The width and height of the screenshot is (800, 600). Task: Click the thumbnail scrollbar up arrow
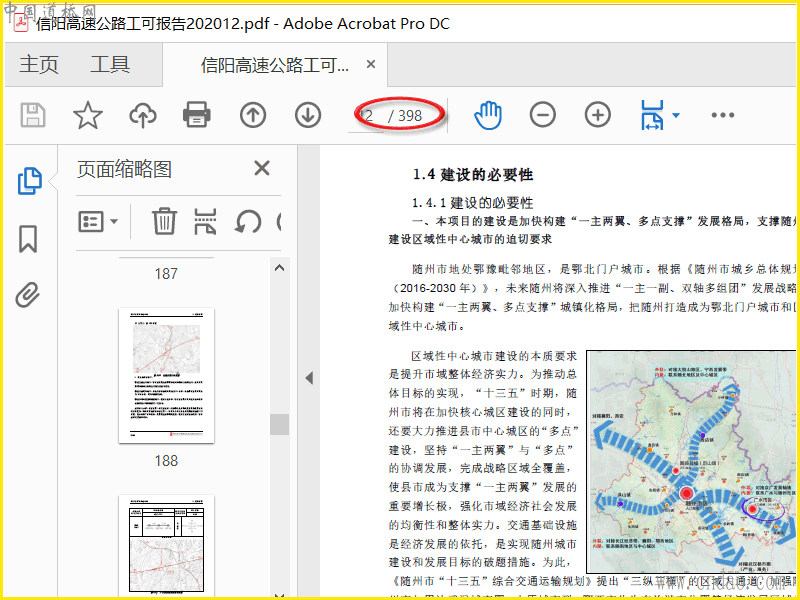click(279, 267)
